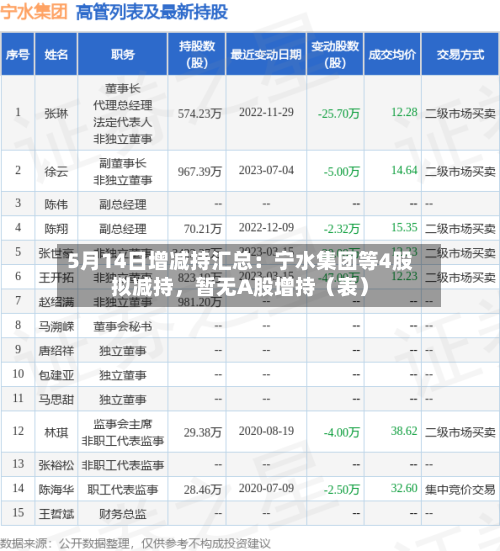The width and height of the screenshot is (500, 551).
Task: Click the holding value 967.39万
Action: tap(200, 171)
